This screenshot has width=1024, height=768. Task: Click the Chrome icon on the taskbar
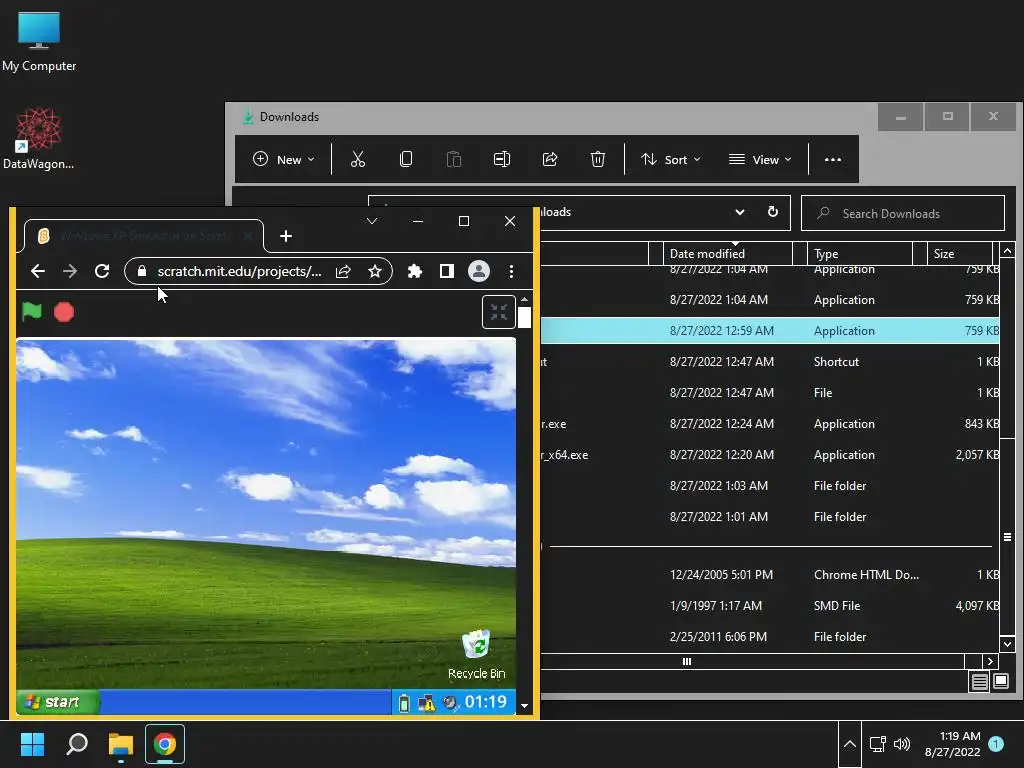165,744
